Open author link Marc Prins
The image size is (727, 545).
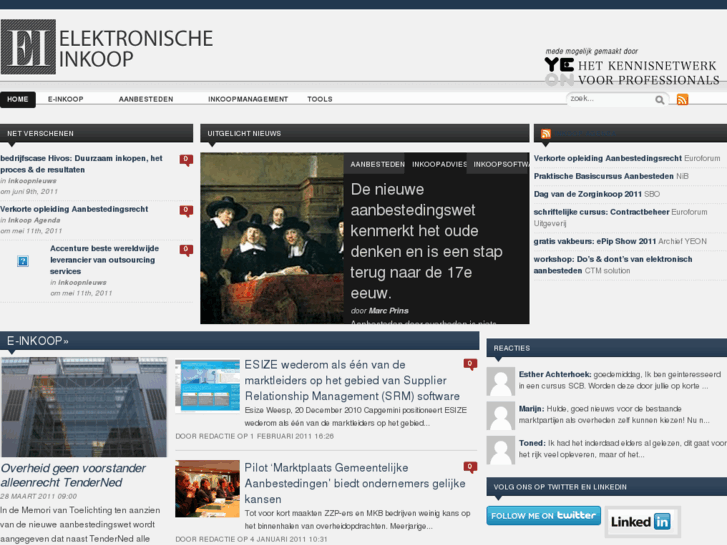click(389, 311)
